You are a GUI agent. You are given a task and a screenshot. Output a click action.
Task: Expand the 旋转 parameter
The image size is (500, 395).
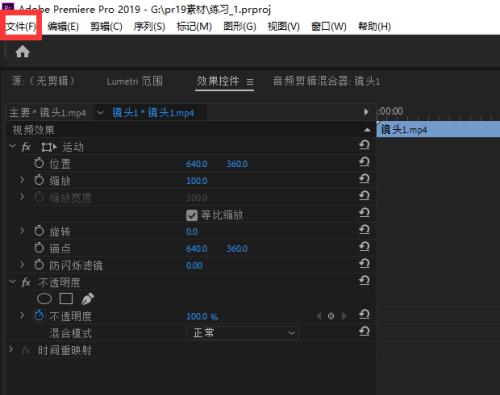(22, 231)
